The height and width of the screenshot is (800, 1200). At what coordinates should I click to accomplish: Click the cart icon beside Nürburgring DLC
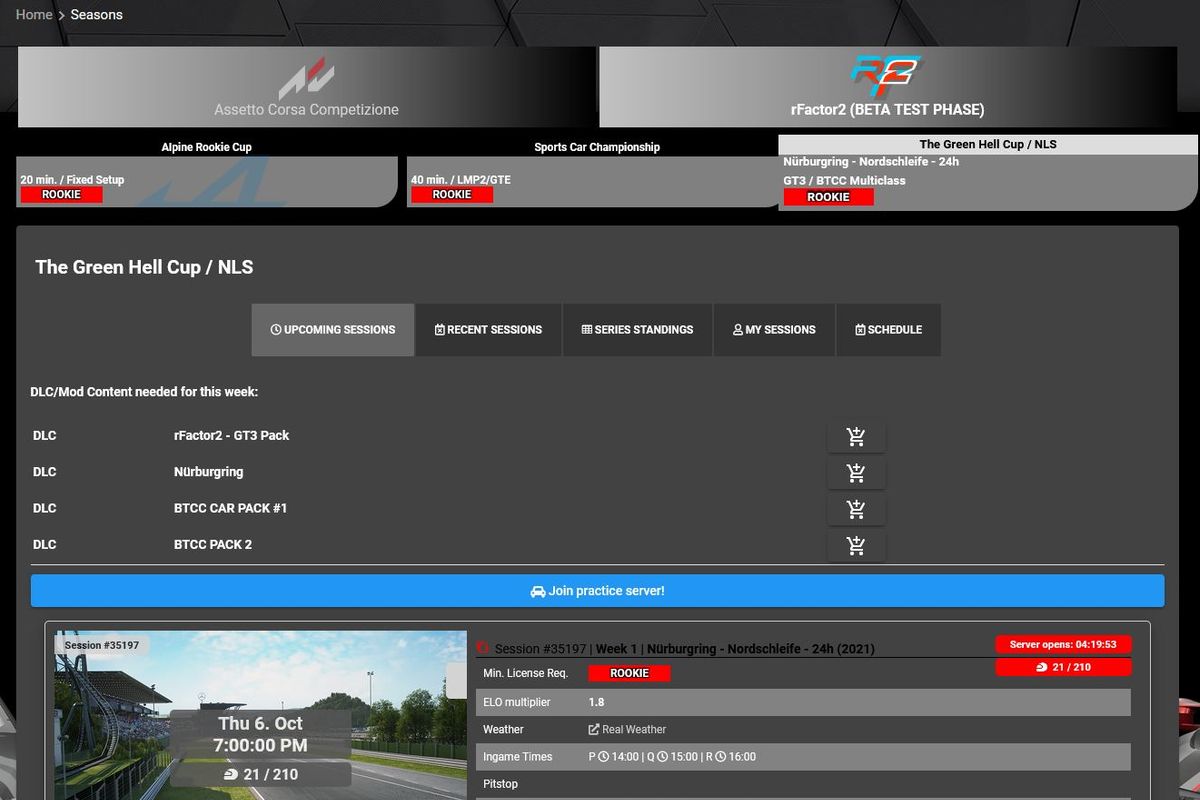click(x=856, y=472)
